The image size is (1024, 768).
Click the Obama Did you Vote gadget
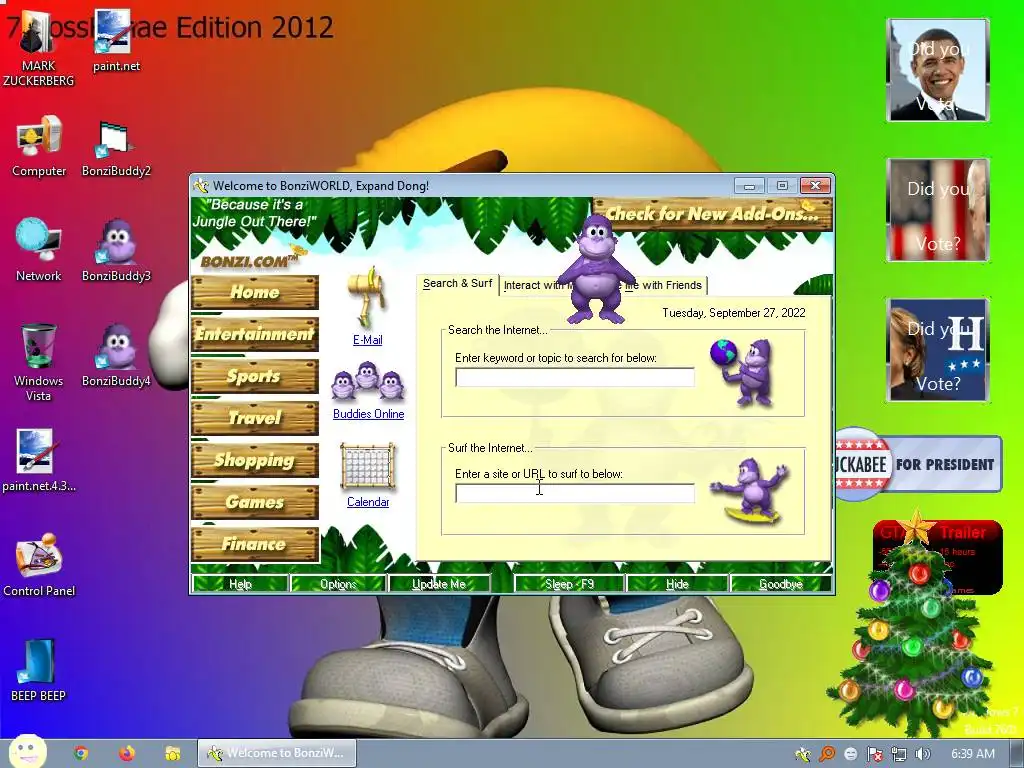tap(938, 70)
